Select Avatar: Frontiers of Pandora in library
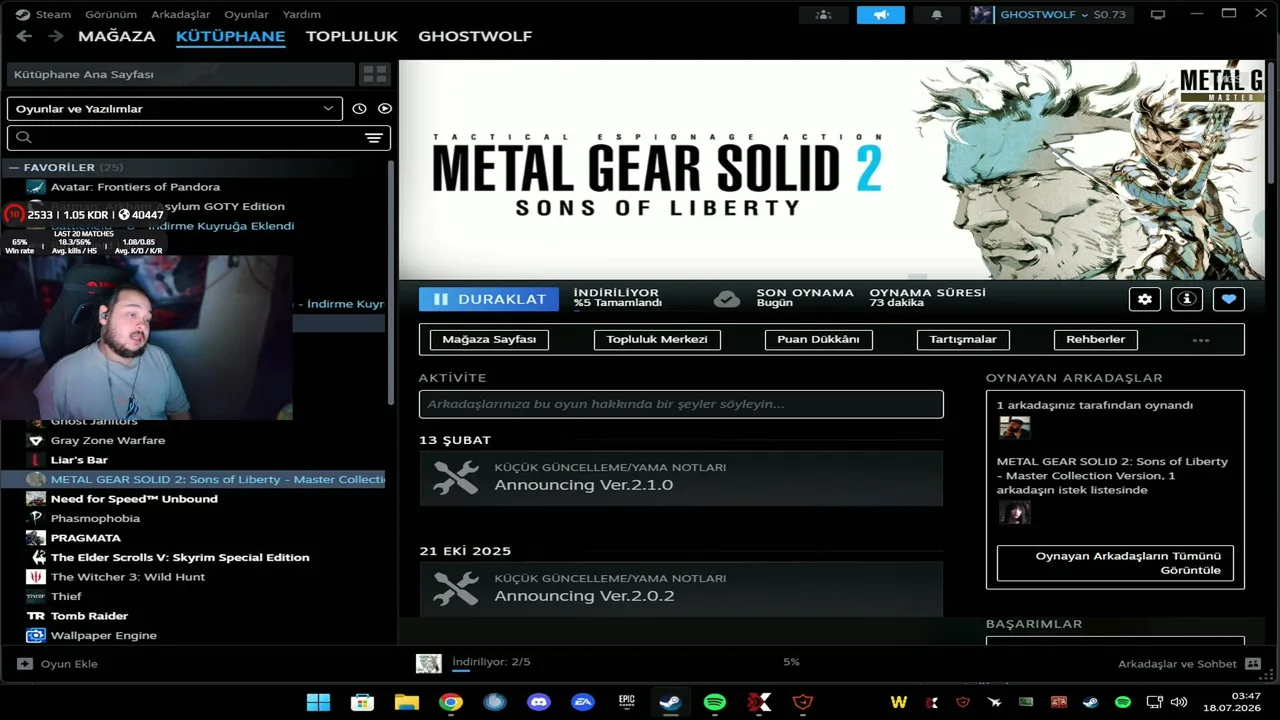The height and width of the screenshot is (720, 1280). point(135,187)
